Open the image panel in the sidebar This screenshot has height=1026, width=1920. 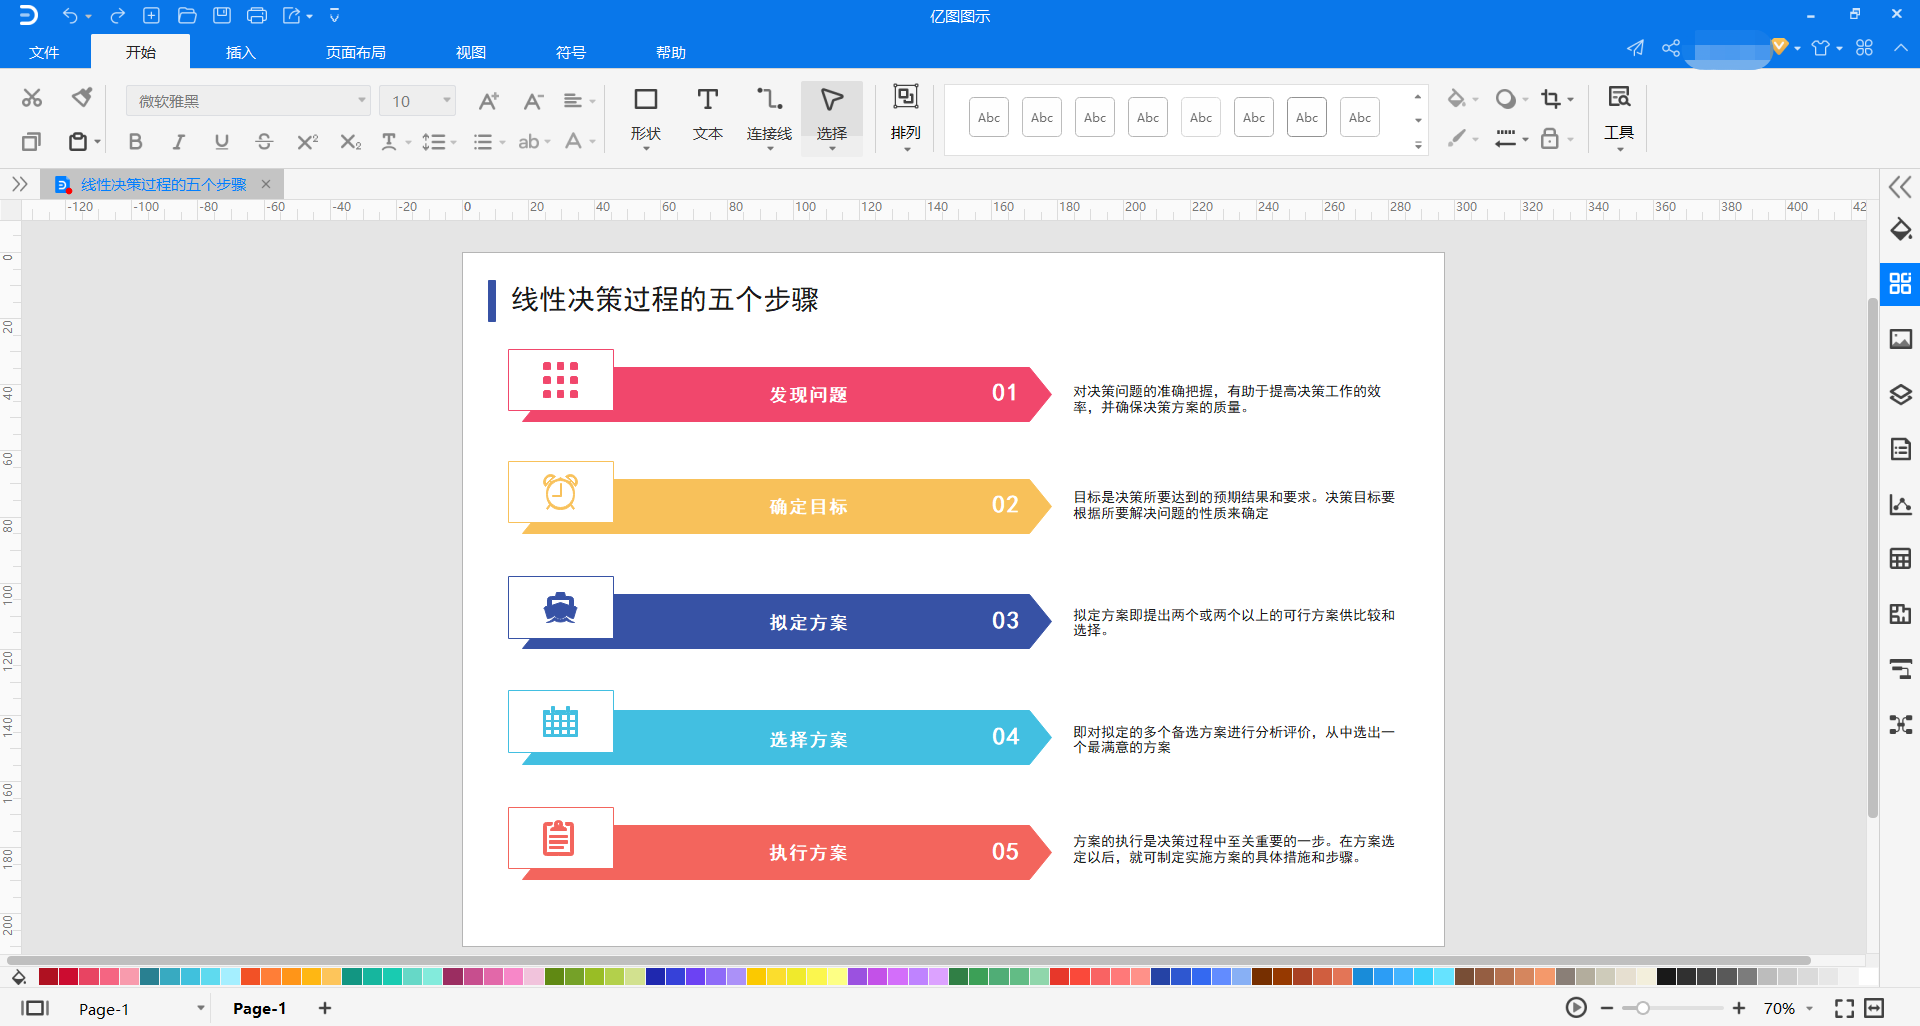point(1900,339)
